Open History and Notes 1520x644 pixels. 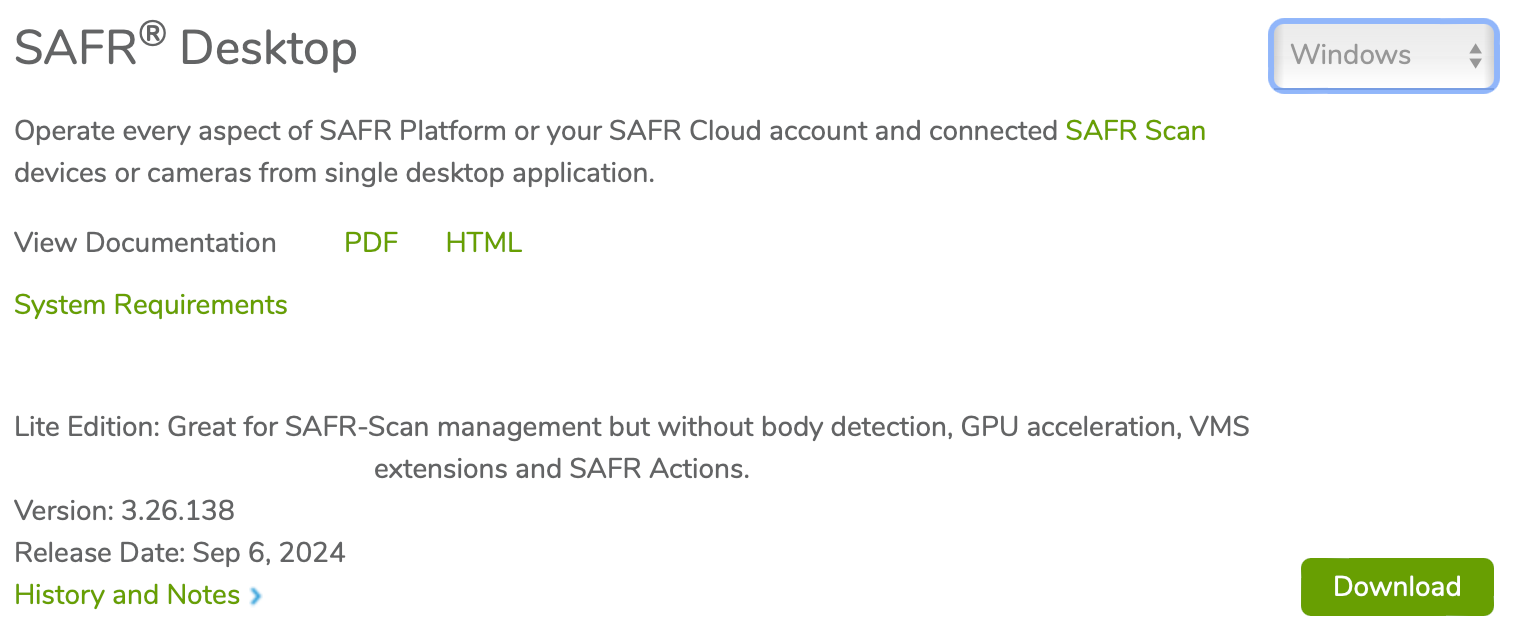pos(127,595)
